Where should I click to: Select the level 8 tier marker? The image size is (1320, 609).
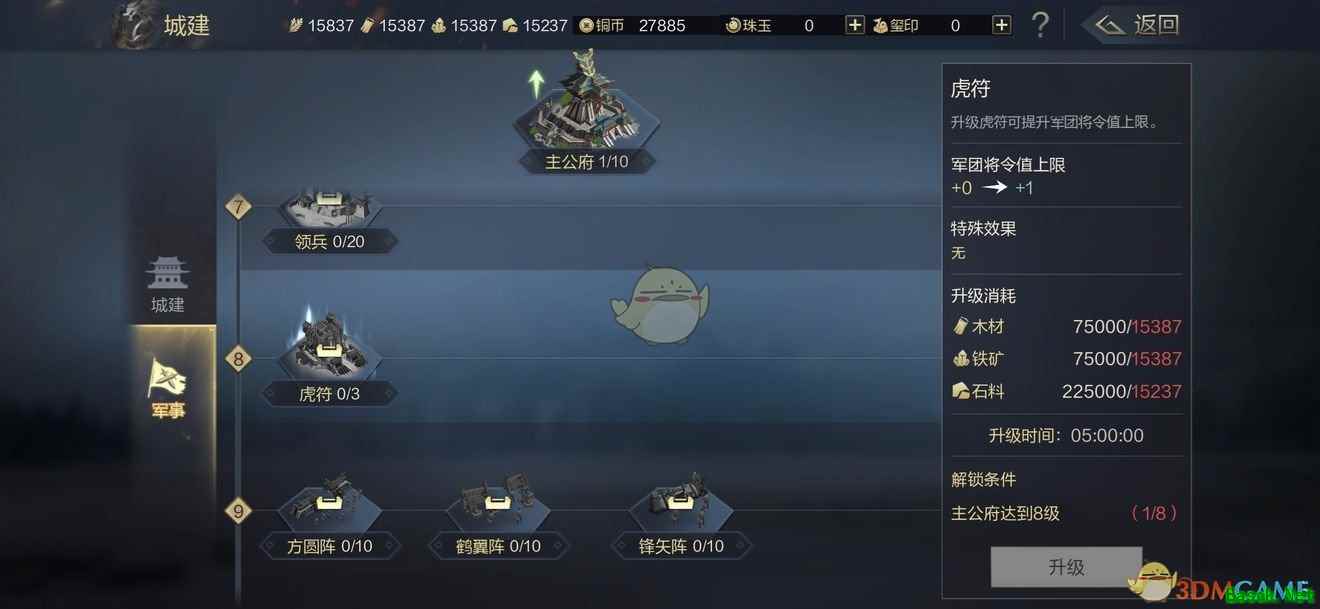pos(238,358)
